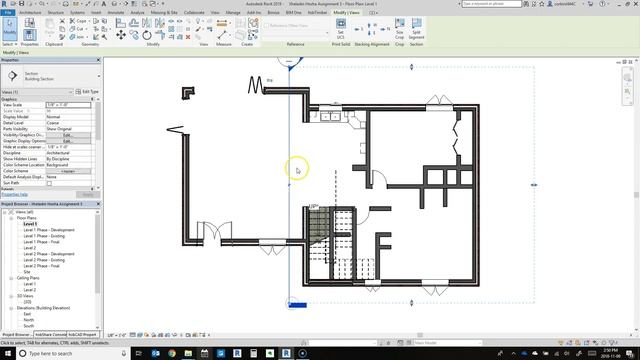Select the North elevation view

[29, 320]
